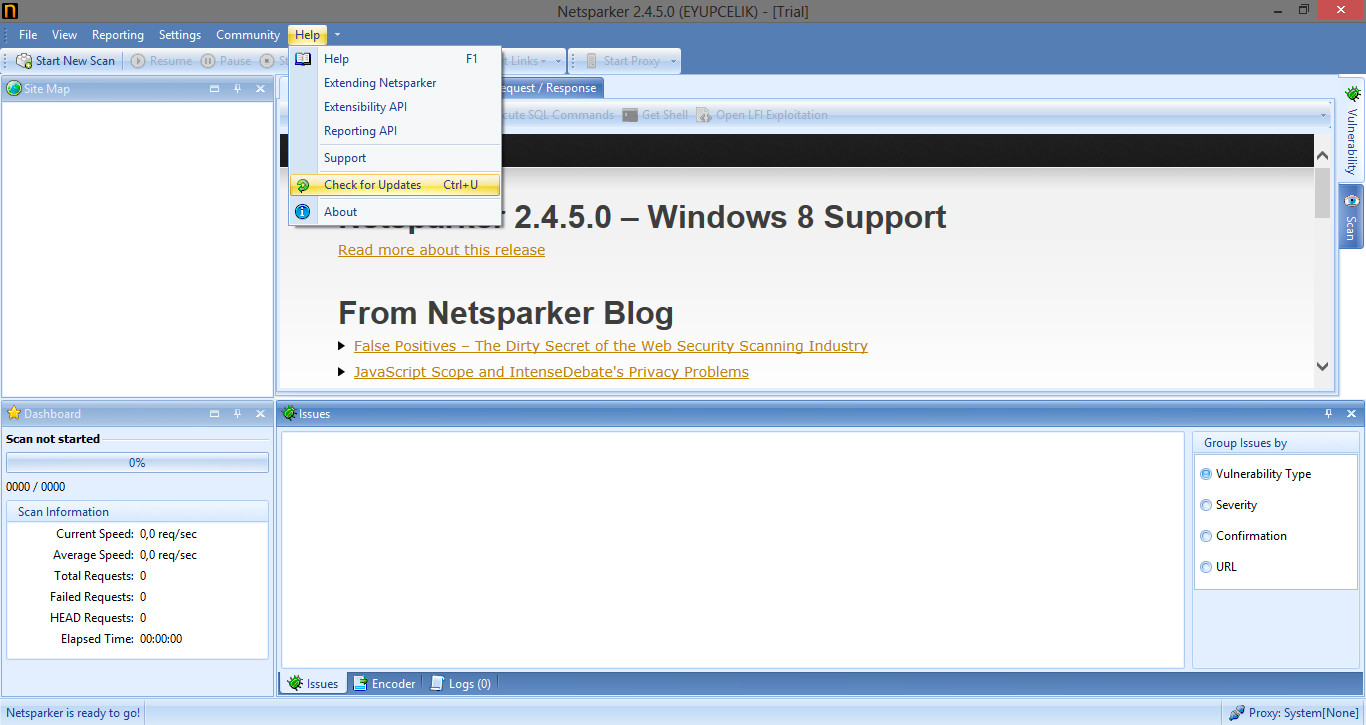
Task: Open the Community menu
Action: 248,35
